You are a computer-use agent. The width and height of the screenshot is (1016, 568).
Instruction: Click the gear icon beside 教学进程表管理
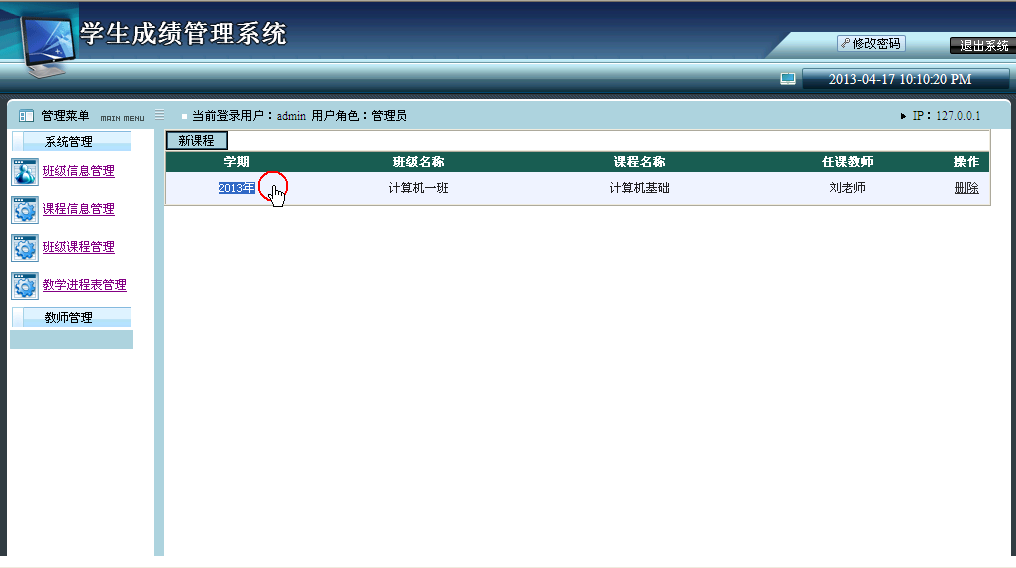[25, 286]
